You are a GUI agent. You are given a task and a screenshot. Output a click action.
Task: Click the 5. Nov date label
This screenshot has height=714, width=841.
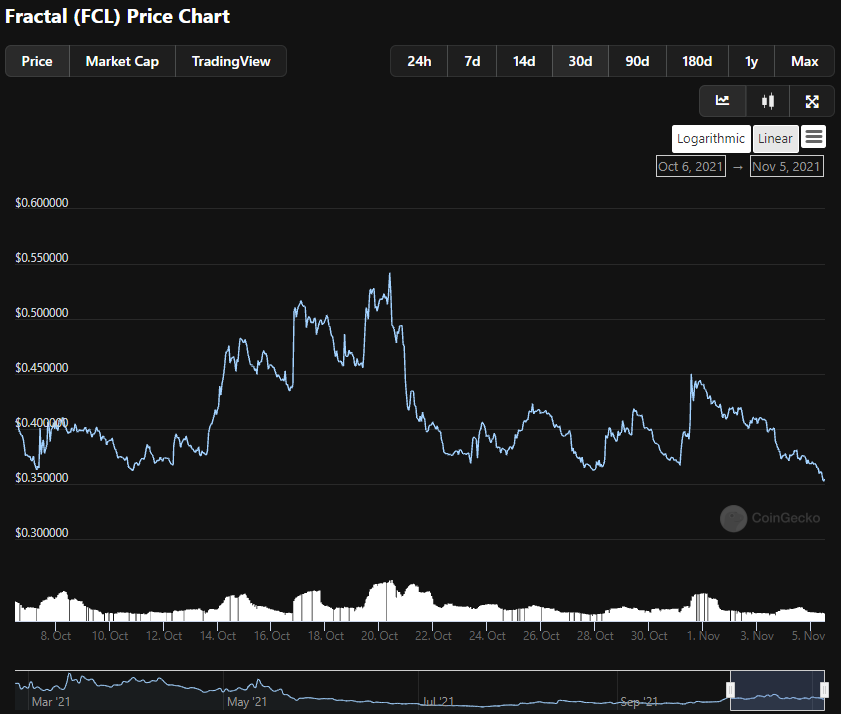pos(808,636)
